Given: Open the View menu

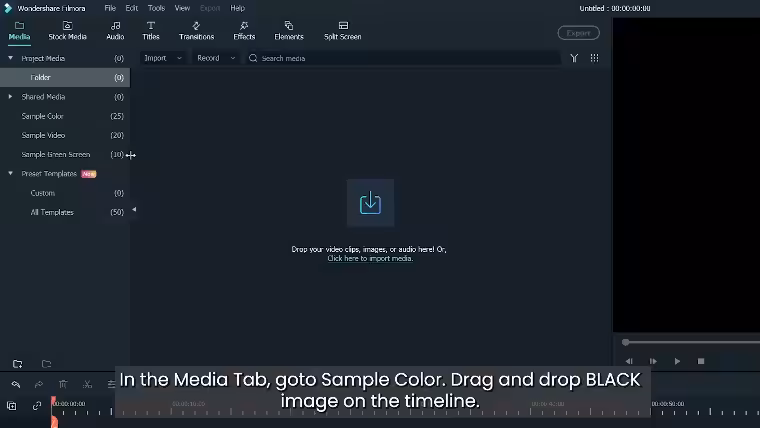Looking at the screenshot, I should (182, 8).
